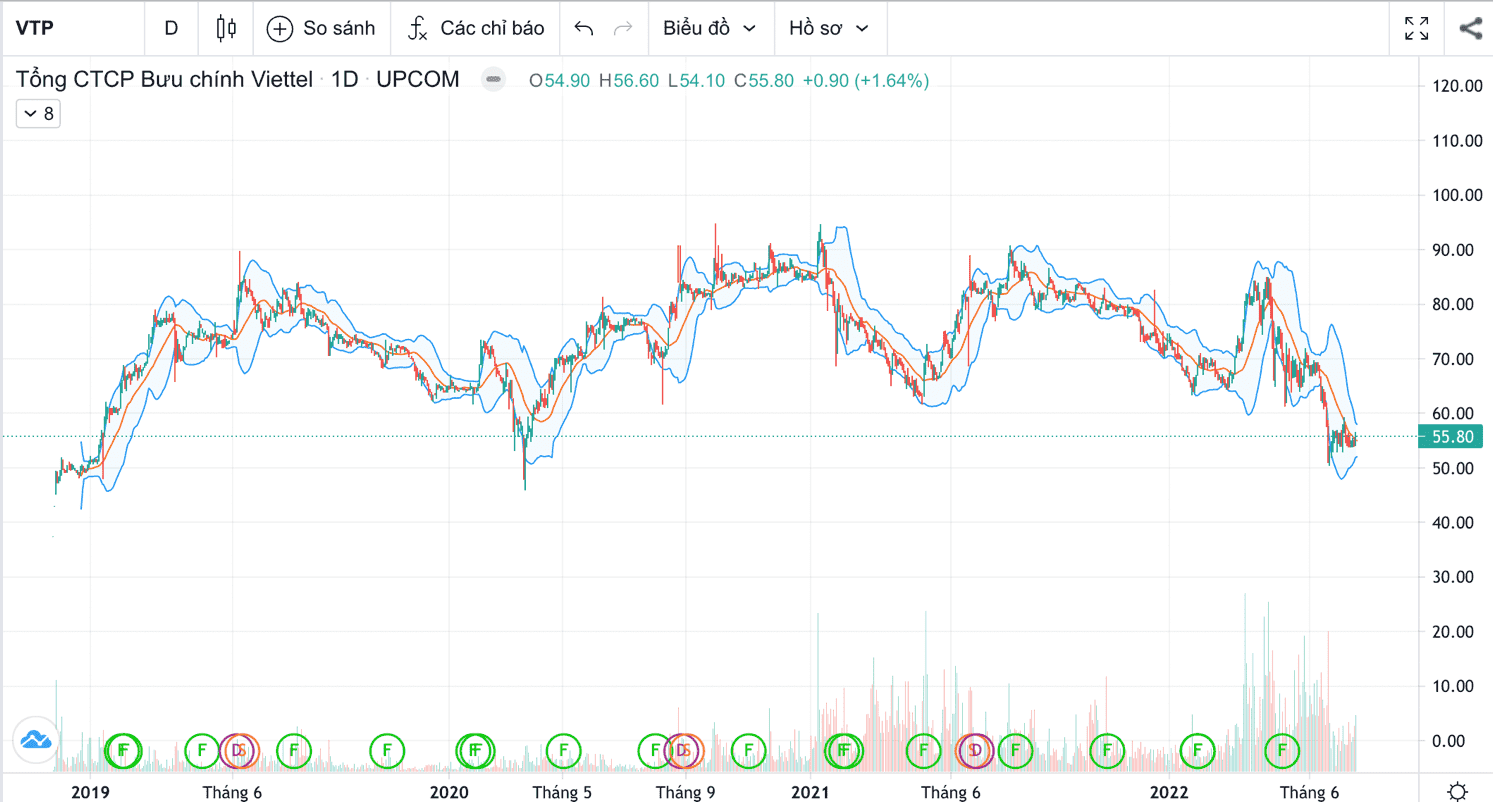1493x802 pixels.
Task: Click the F event marker above Tháng 5
Action: [x=564, y=749]
